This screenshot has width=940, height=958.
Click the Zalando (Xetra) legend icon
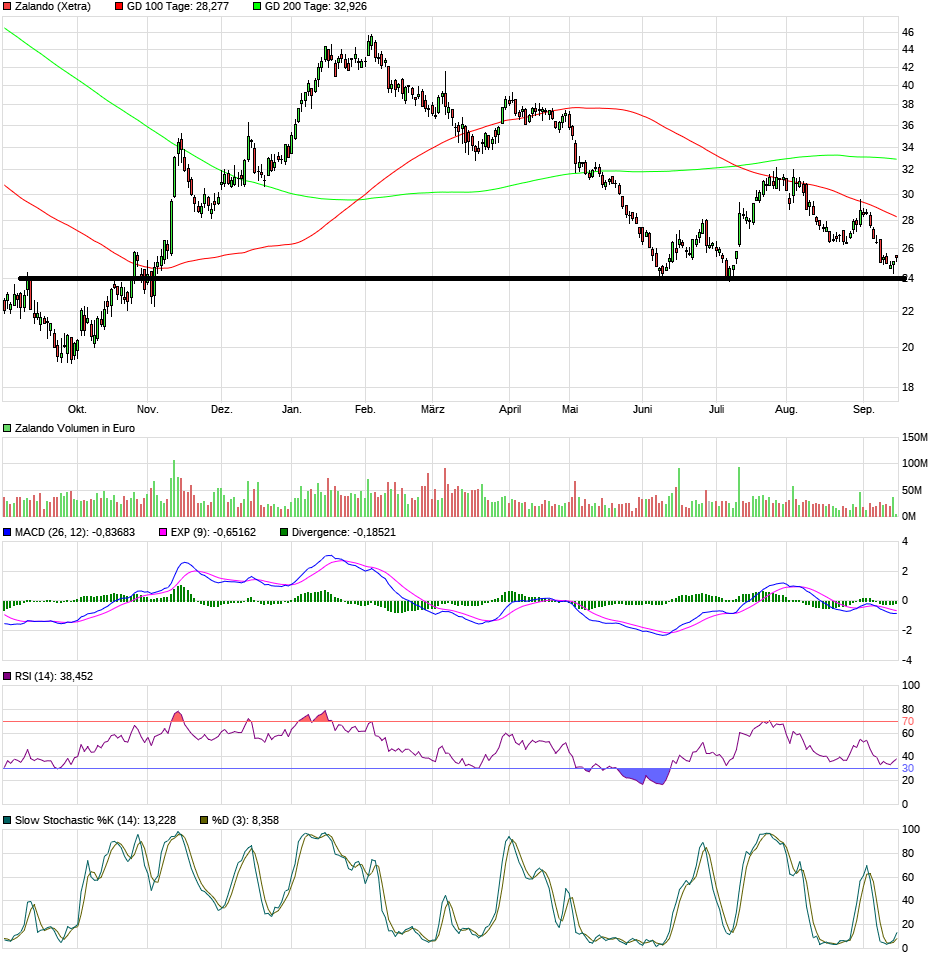pyautogui.click(x=8, y=8)
